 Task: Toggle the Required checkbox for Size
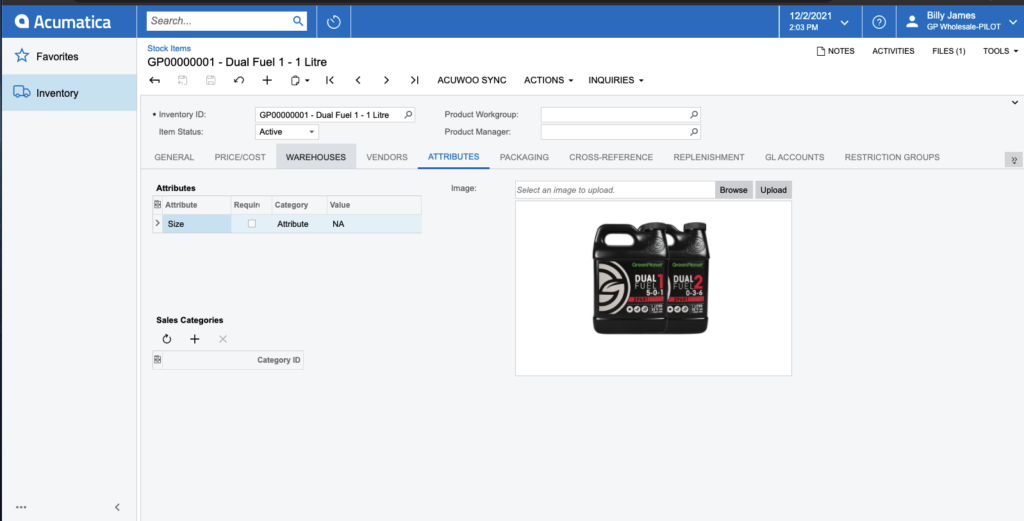pos(251,224)
